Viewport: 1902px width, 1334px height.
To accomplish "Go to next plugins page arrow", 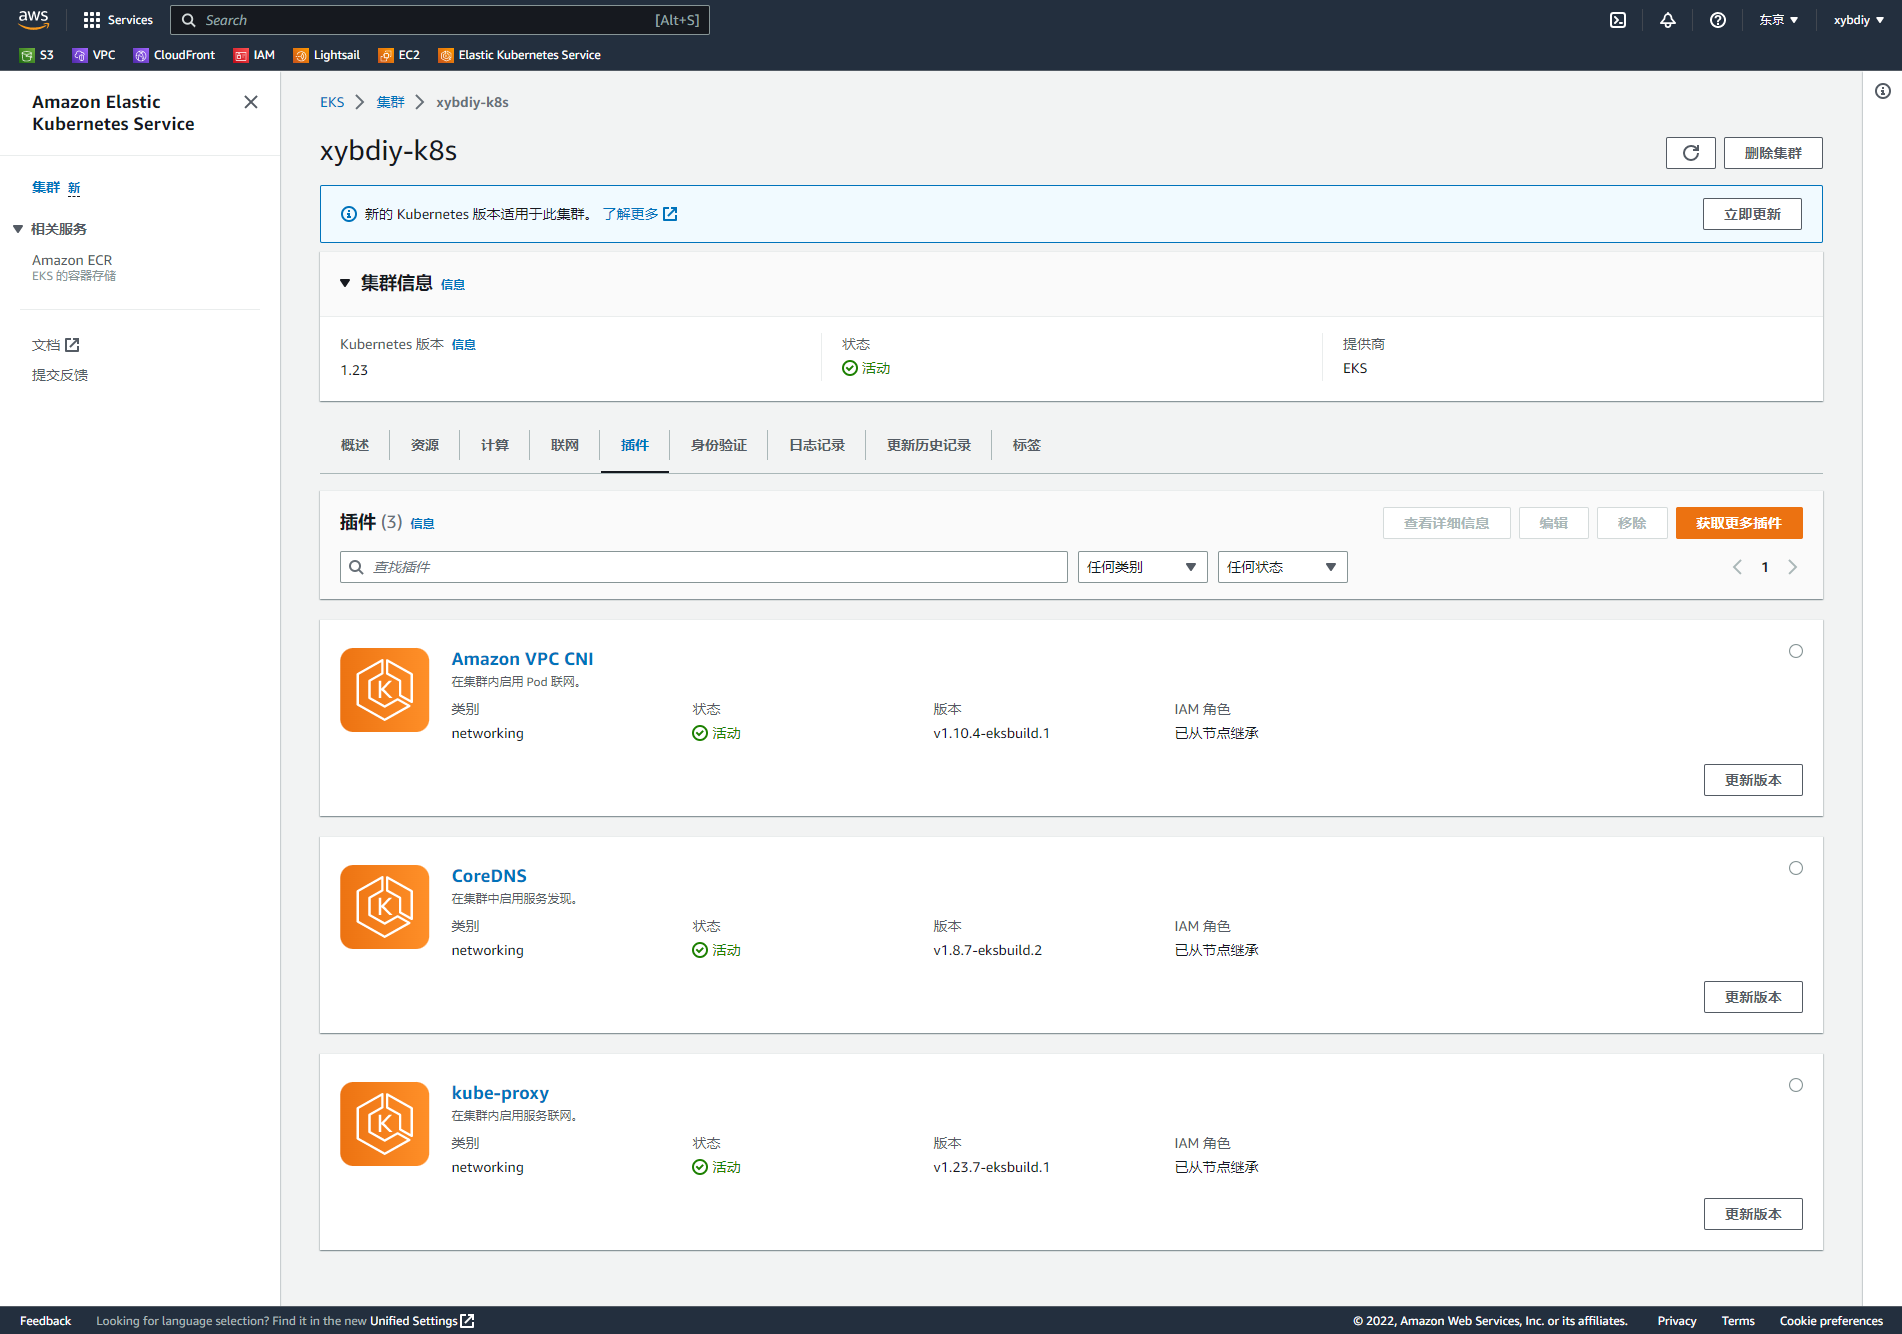I will pyautogui.click(x=1793, y=567).
